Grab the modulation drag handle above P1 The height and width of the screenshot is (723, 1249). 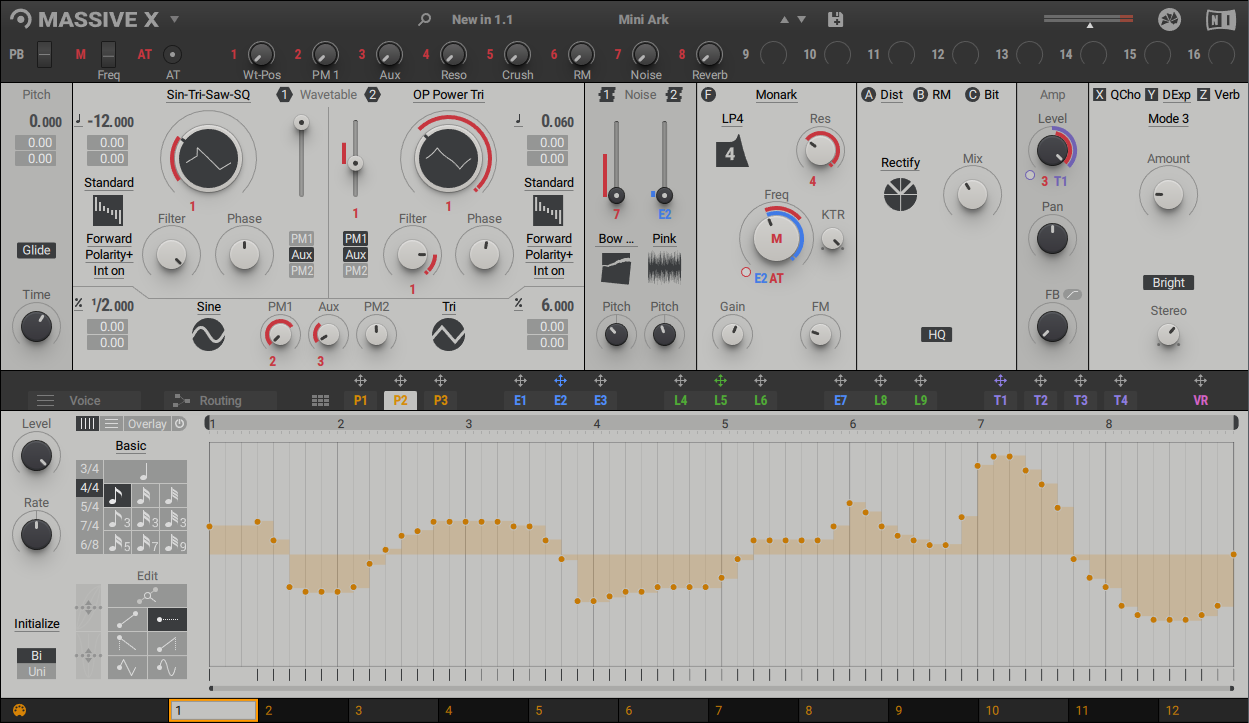pos(360,381)
